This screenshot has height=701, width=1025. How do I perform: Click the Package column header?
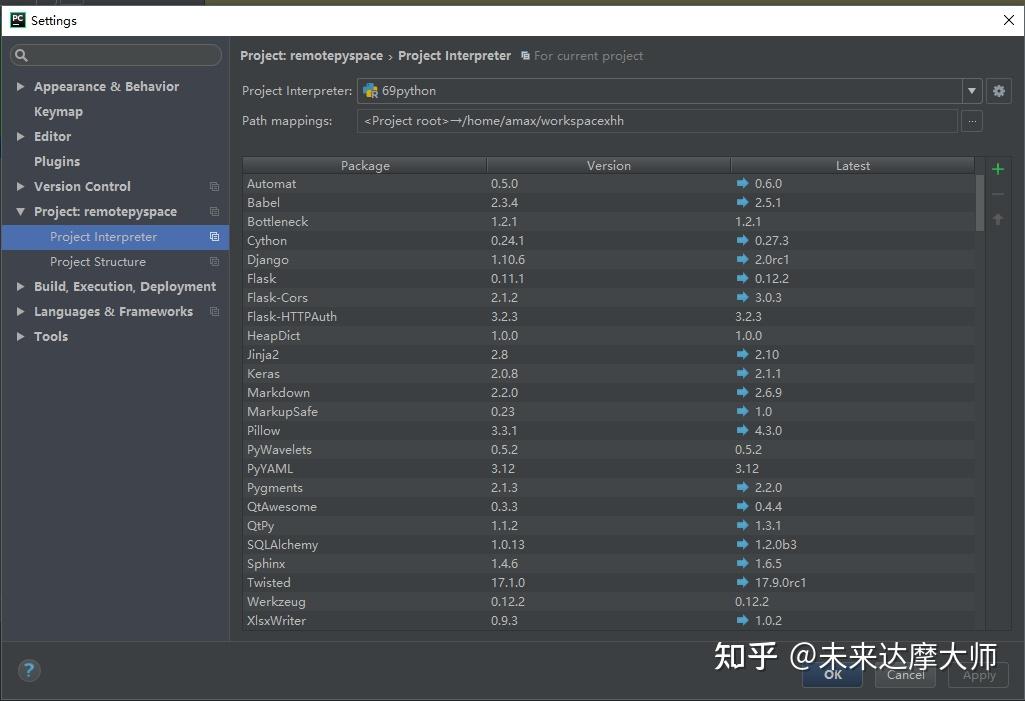[365, 165]
